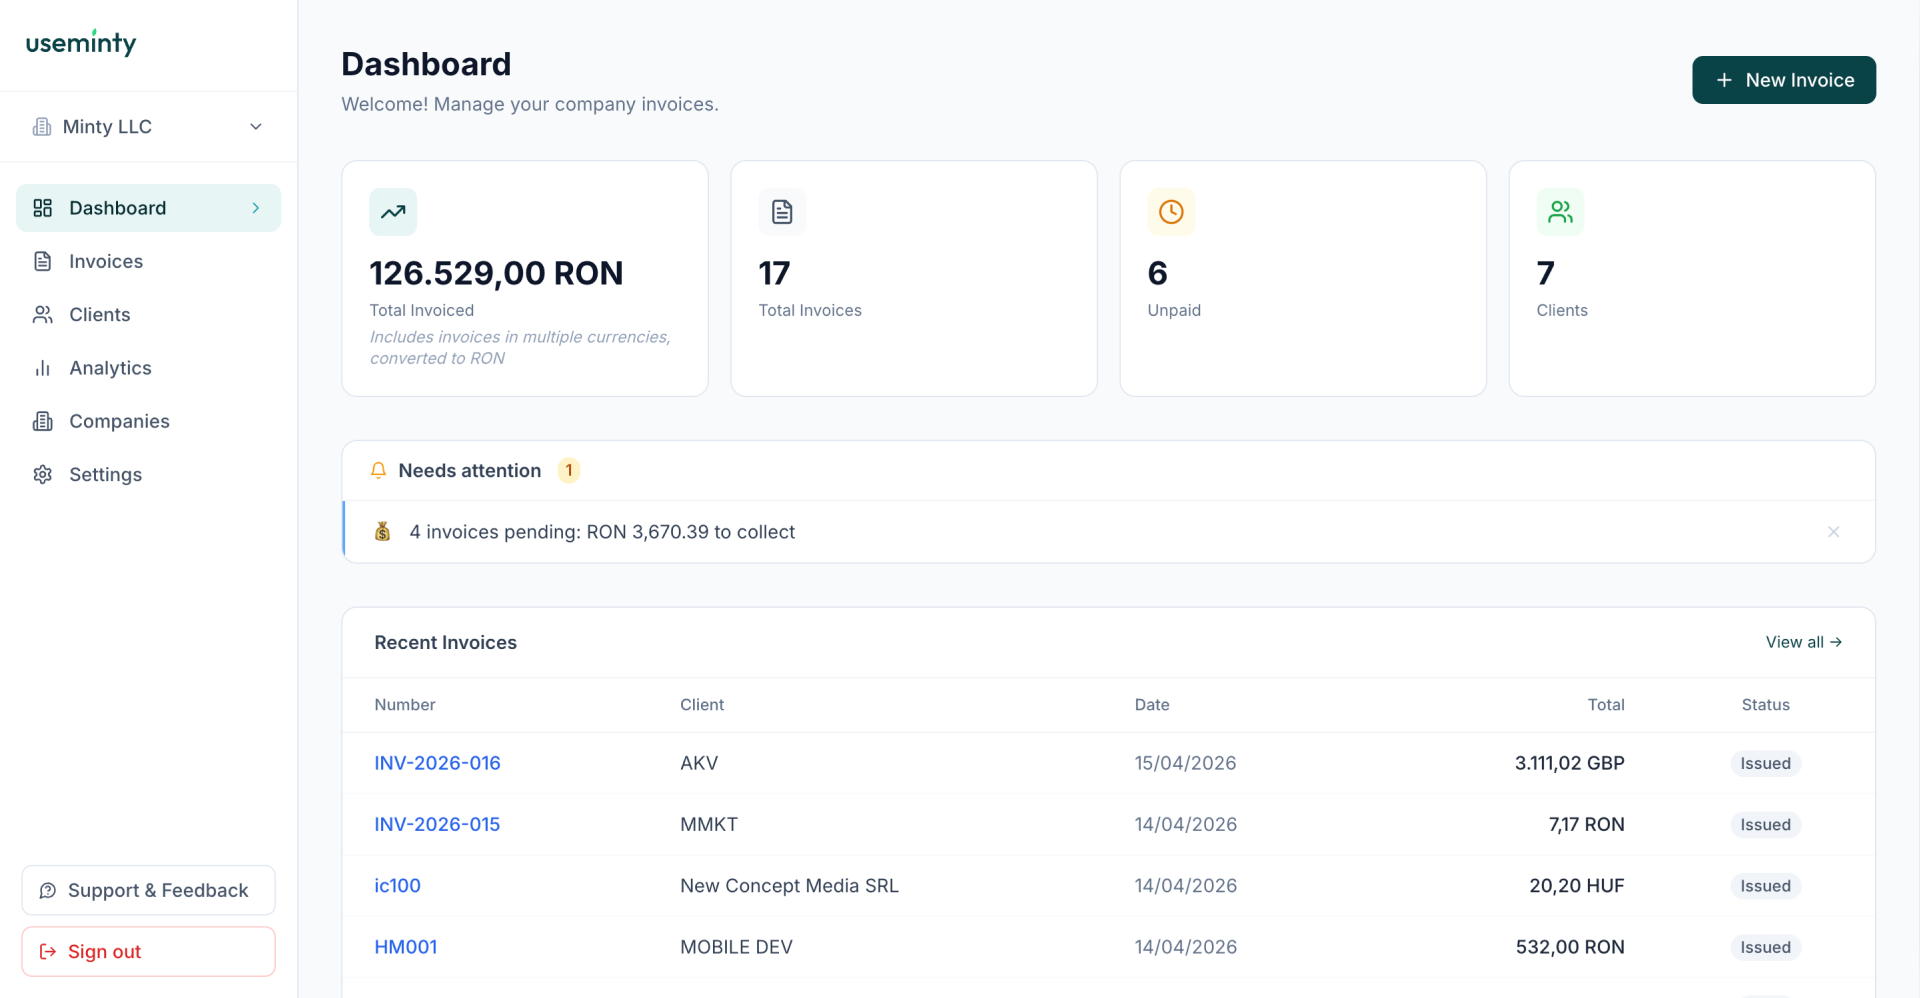Image resolution: width=1920 pixels, height=998 pixels.
Task: Click the useminty logo
Action: 81,43
